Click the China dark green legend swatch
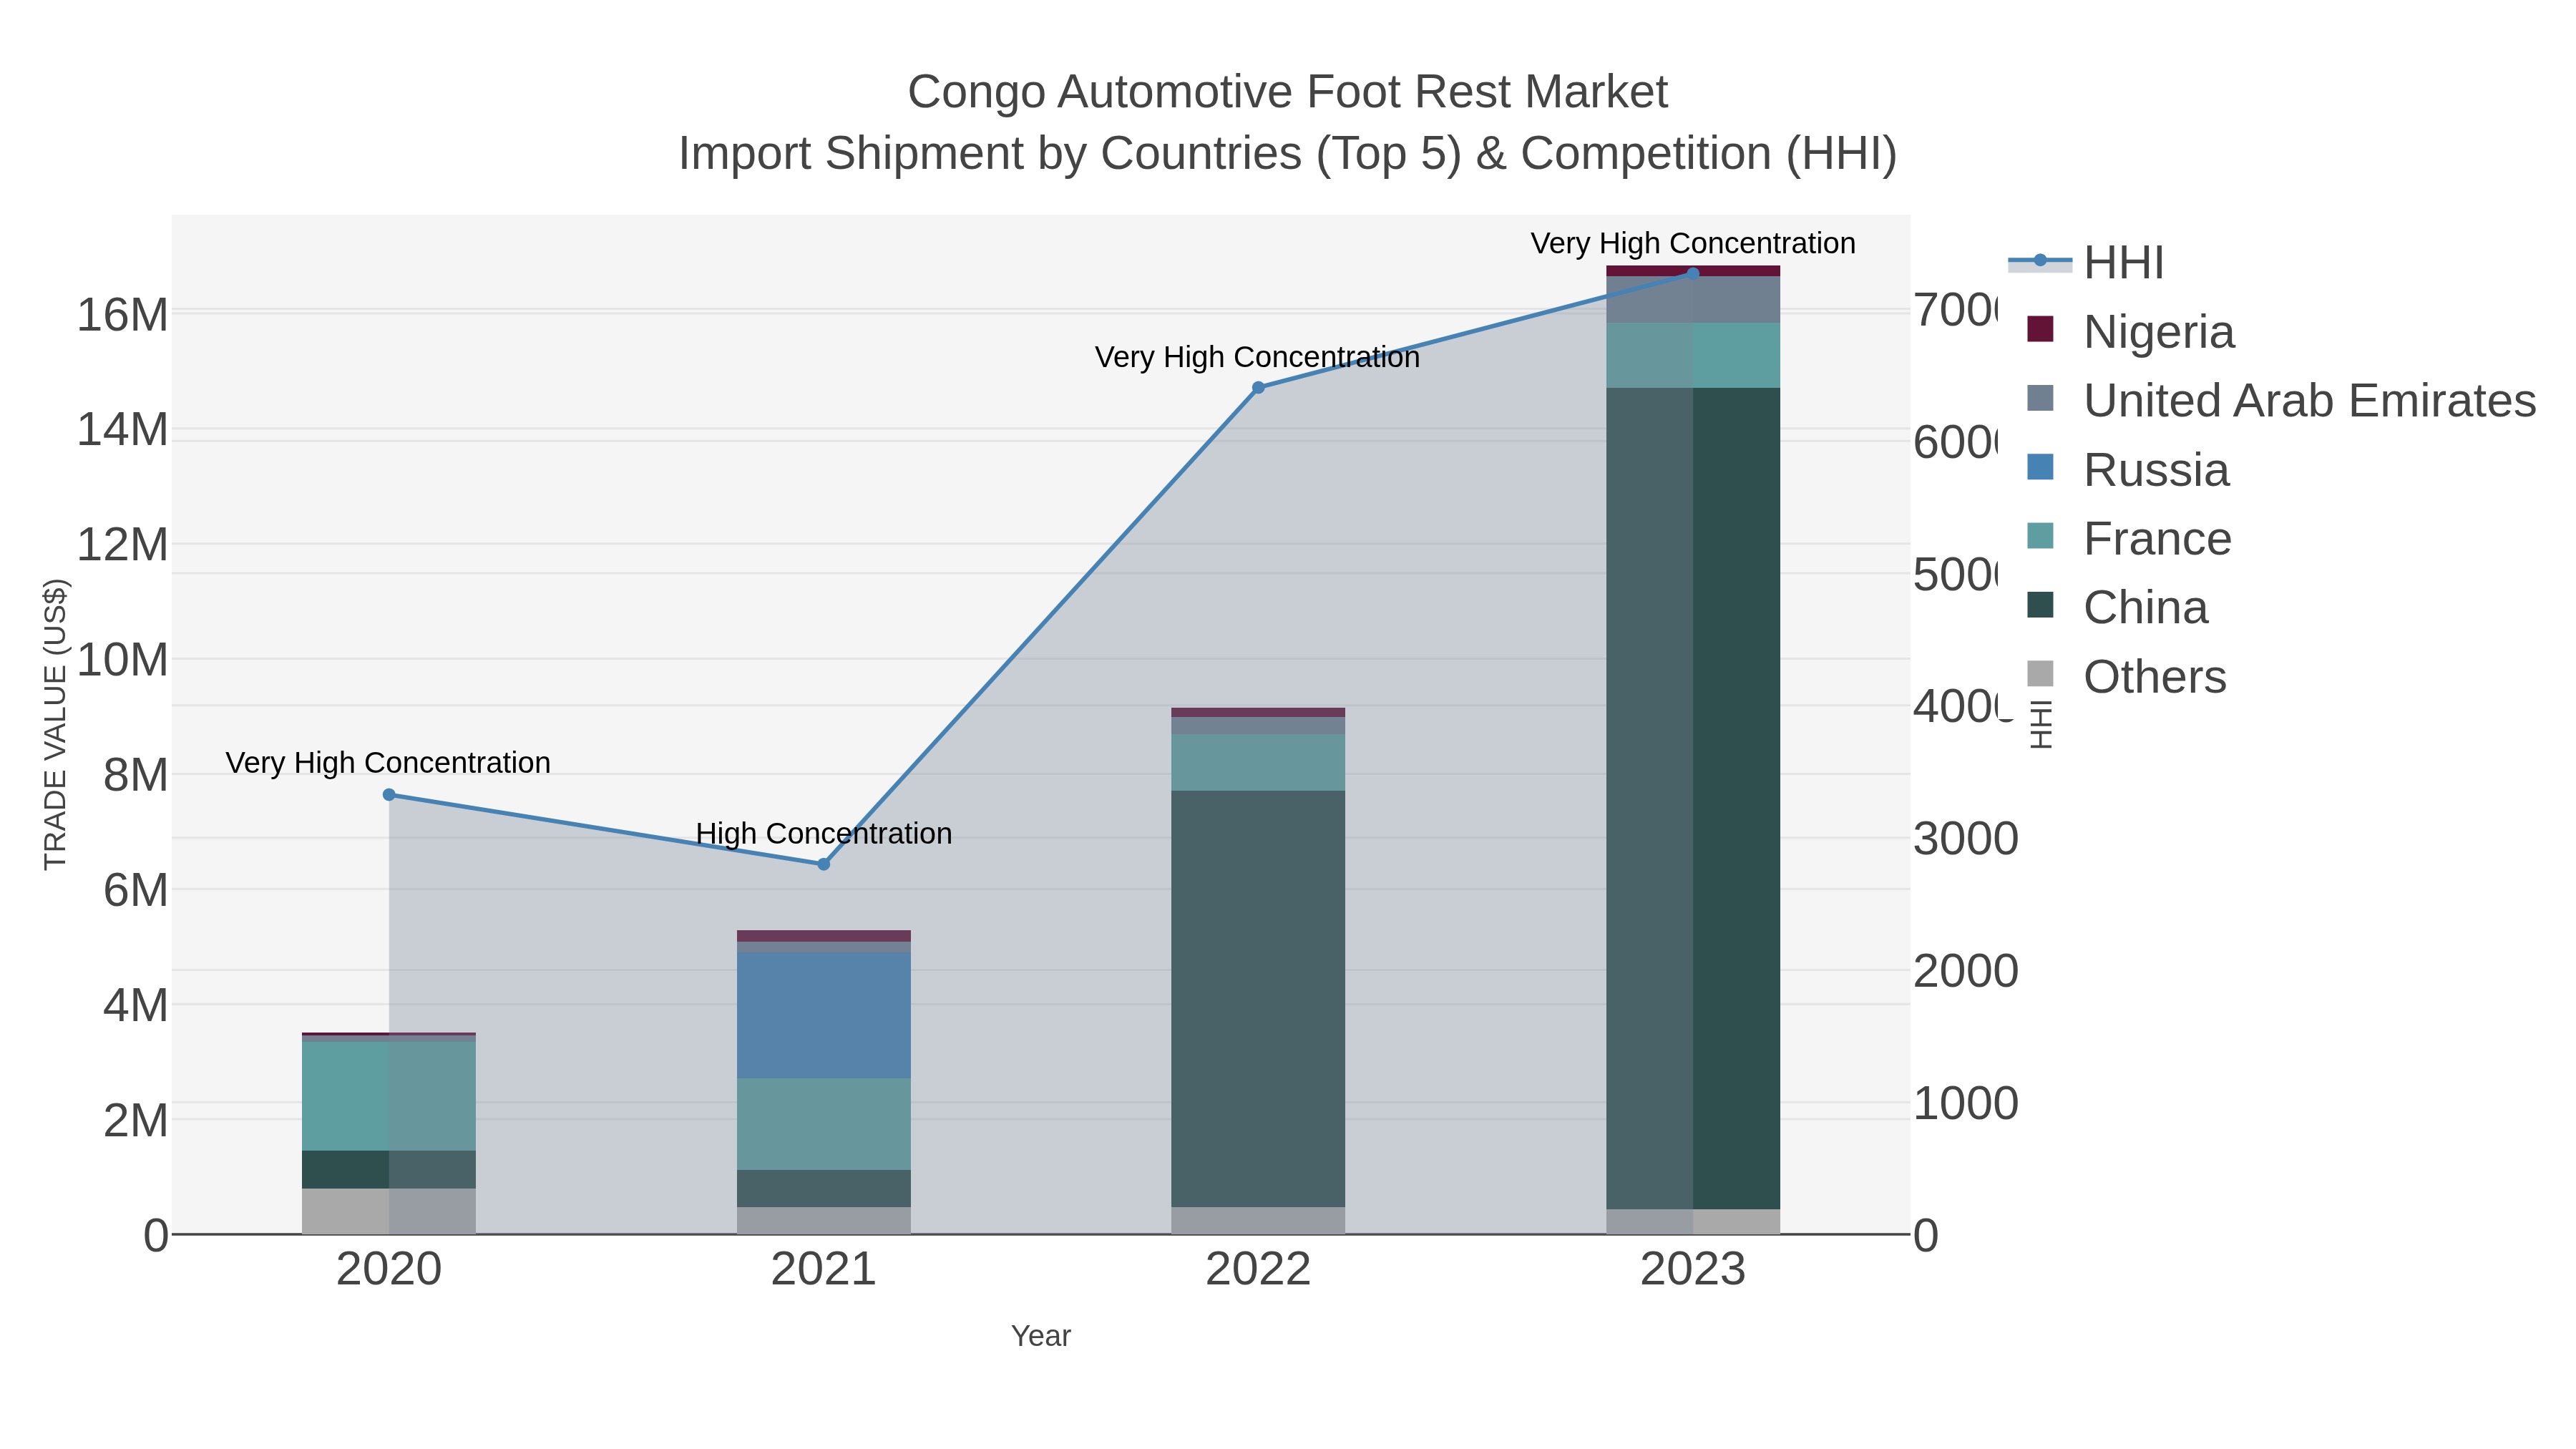This screenshot has height=1449, width=2576. click(x=2040, y=605)
